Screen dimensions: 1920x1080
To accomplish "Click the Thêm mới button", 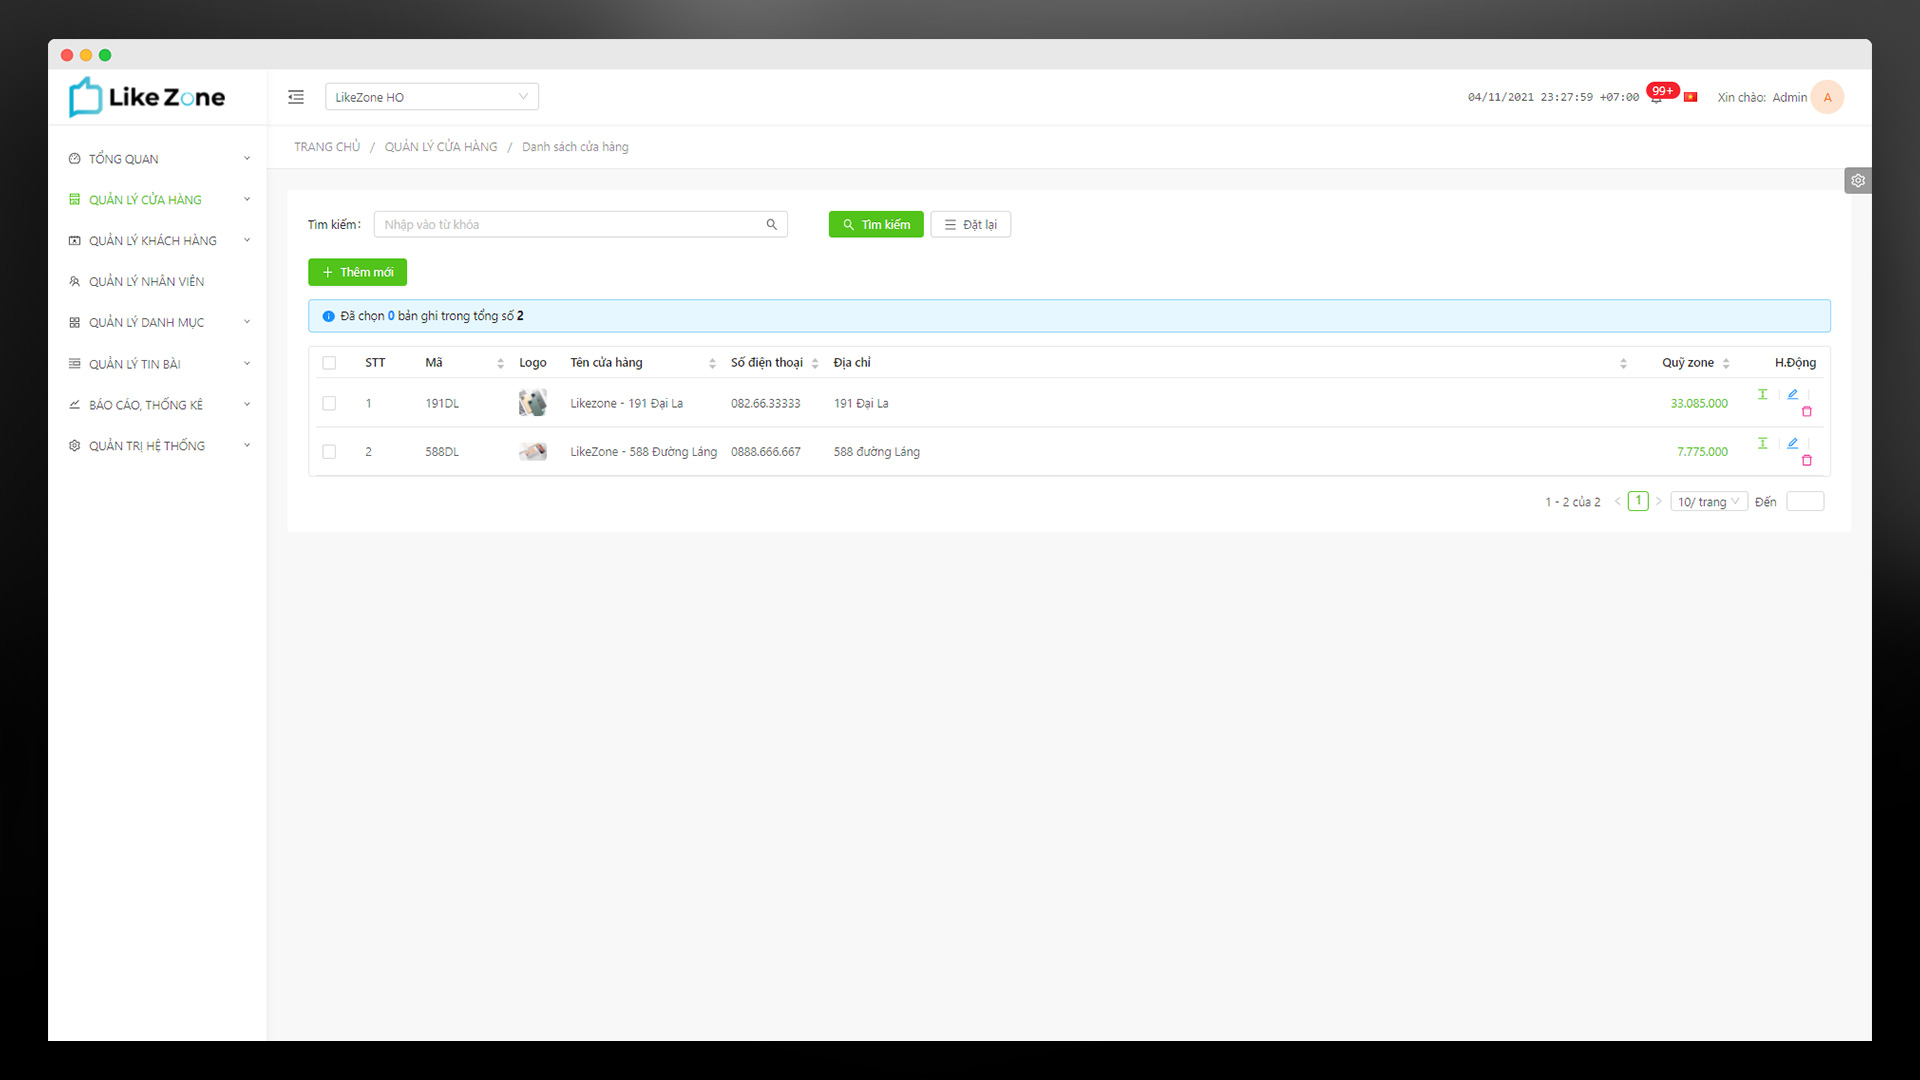I will [357, 271].
